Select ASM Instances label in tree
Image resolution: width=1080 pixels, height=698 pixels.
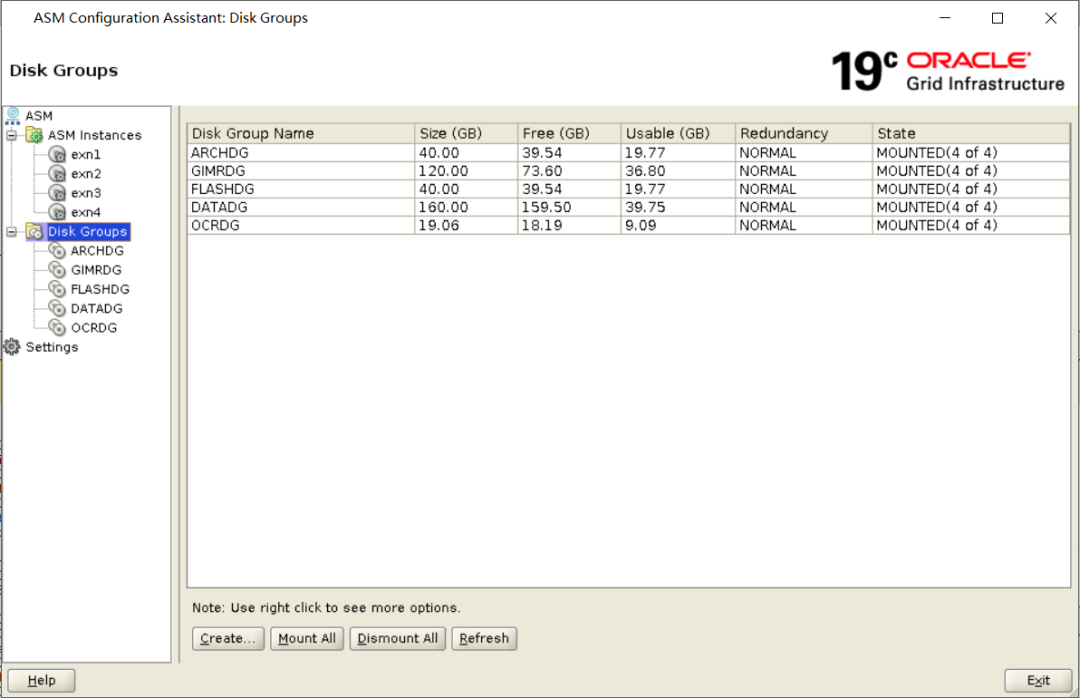coord(94,135)
